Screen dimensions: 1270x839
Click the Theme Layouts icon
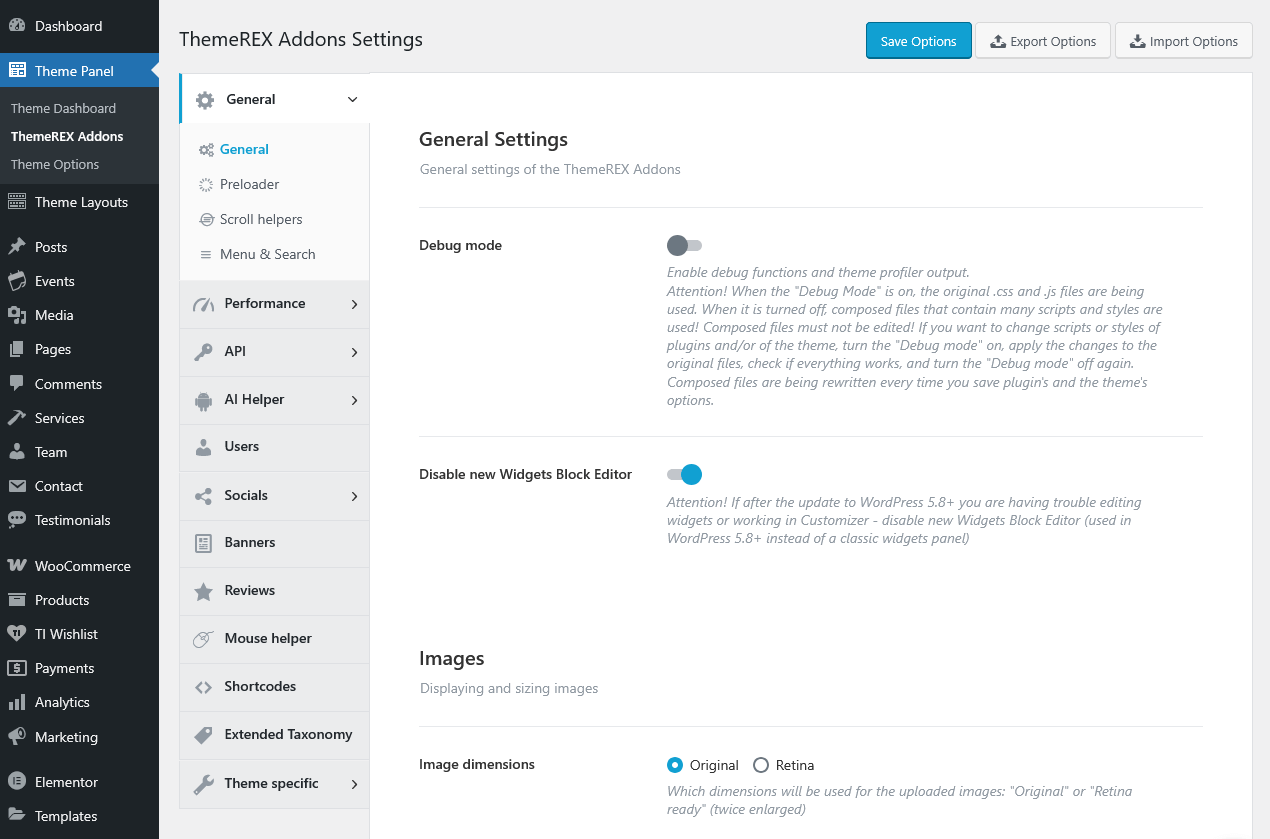coord(17,202)
